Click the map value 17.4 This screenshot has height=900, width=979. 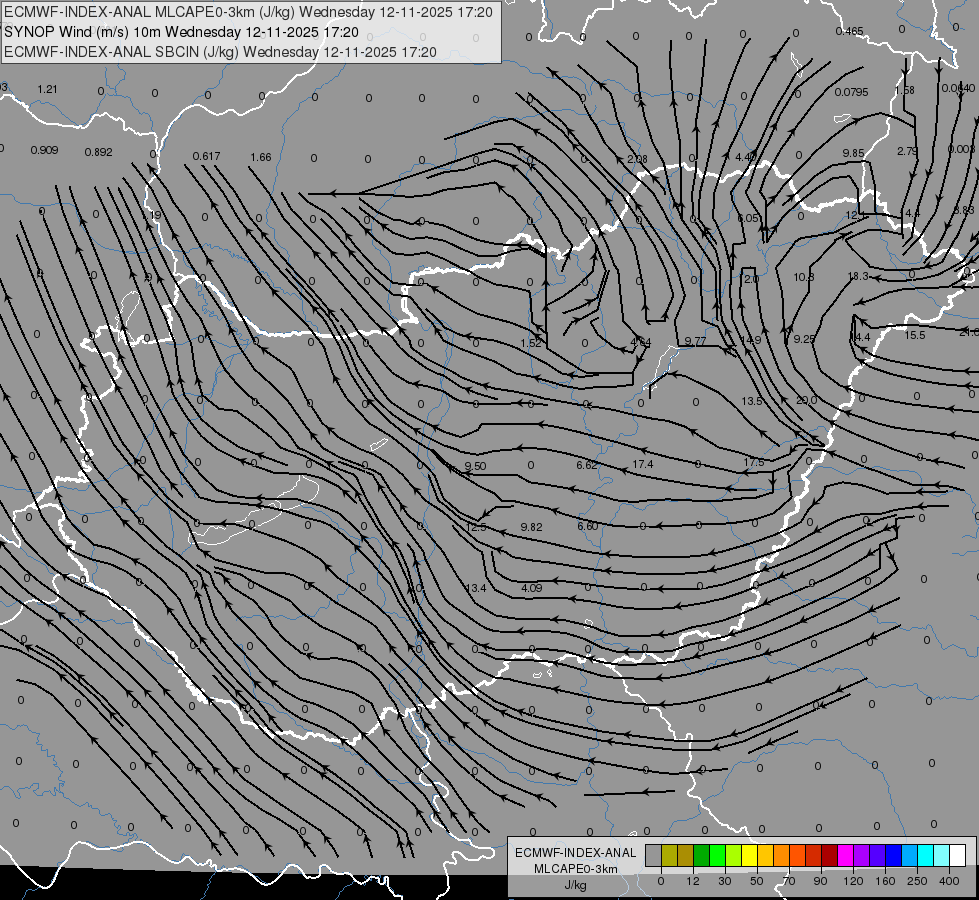pos(642,464)
